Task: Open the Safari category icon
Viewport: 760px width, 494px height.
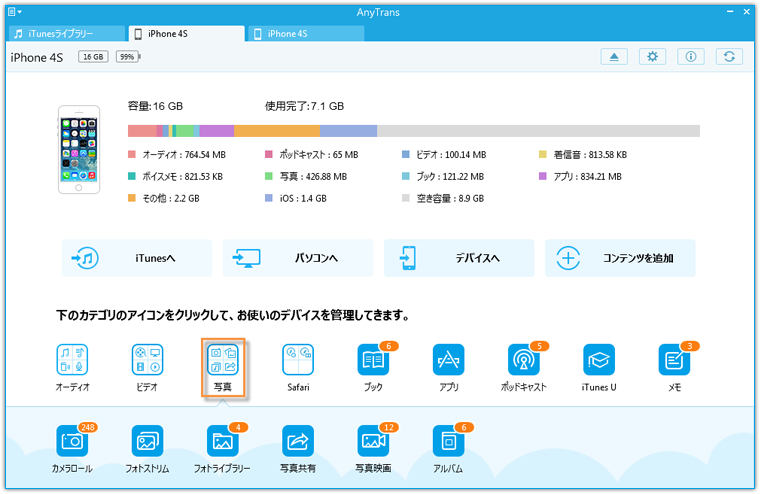Action: point(298,360)
